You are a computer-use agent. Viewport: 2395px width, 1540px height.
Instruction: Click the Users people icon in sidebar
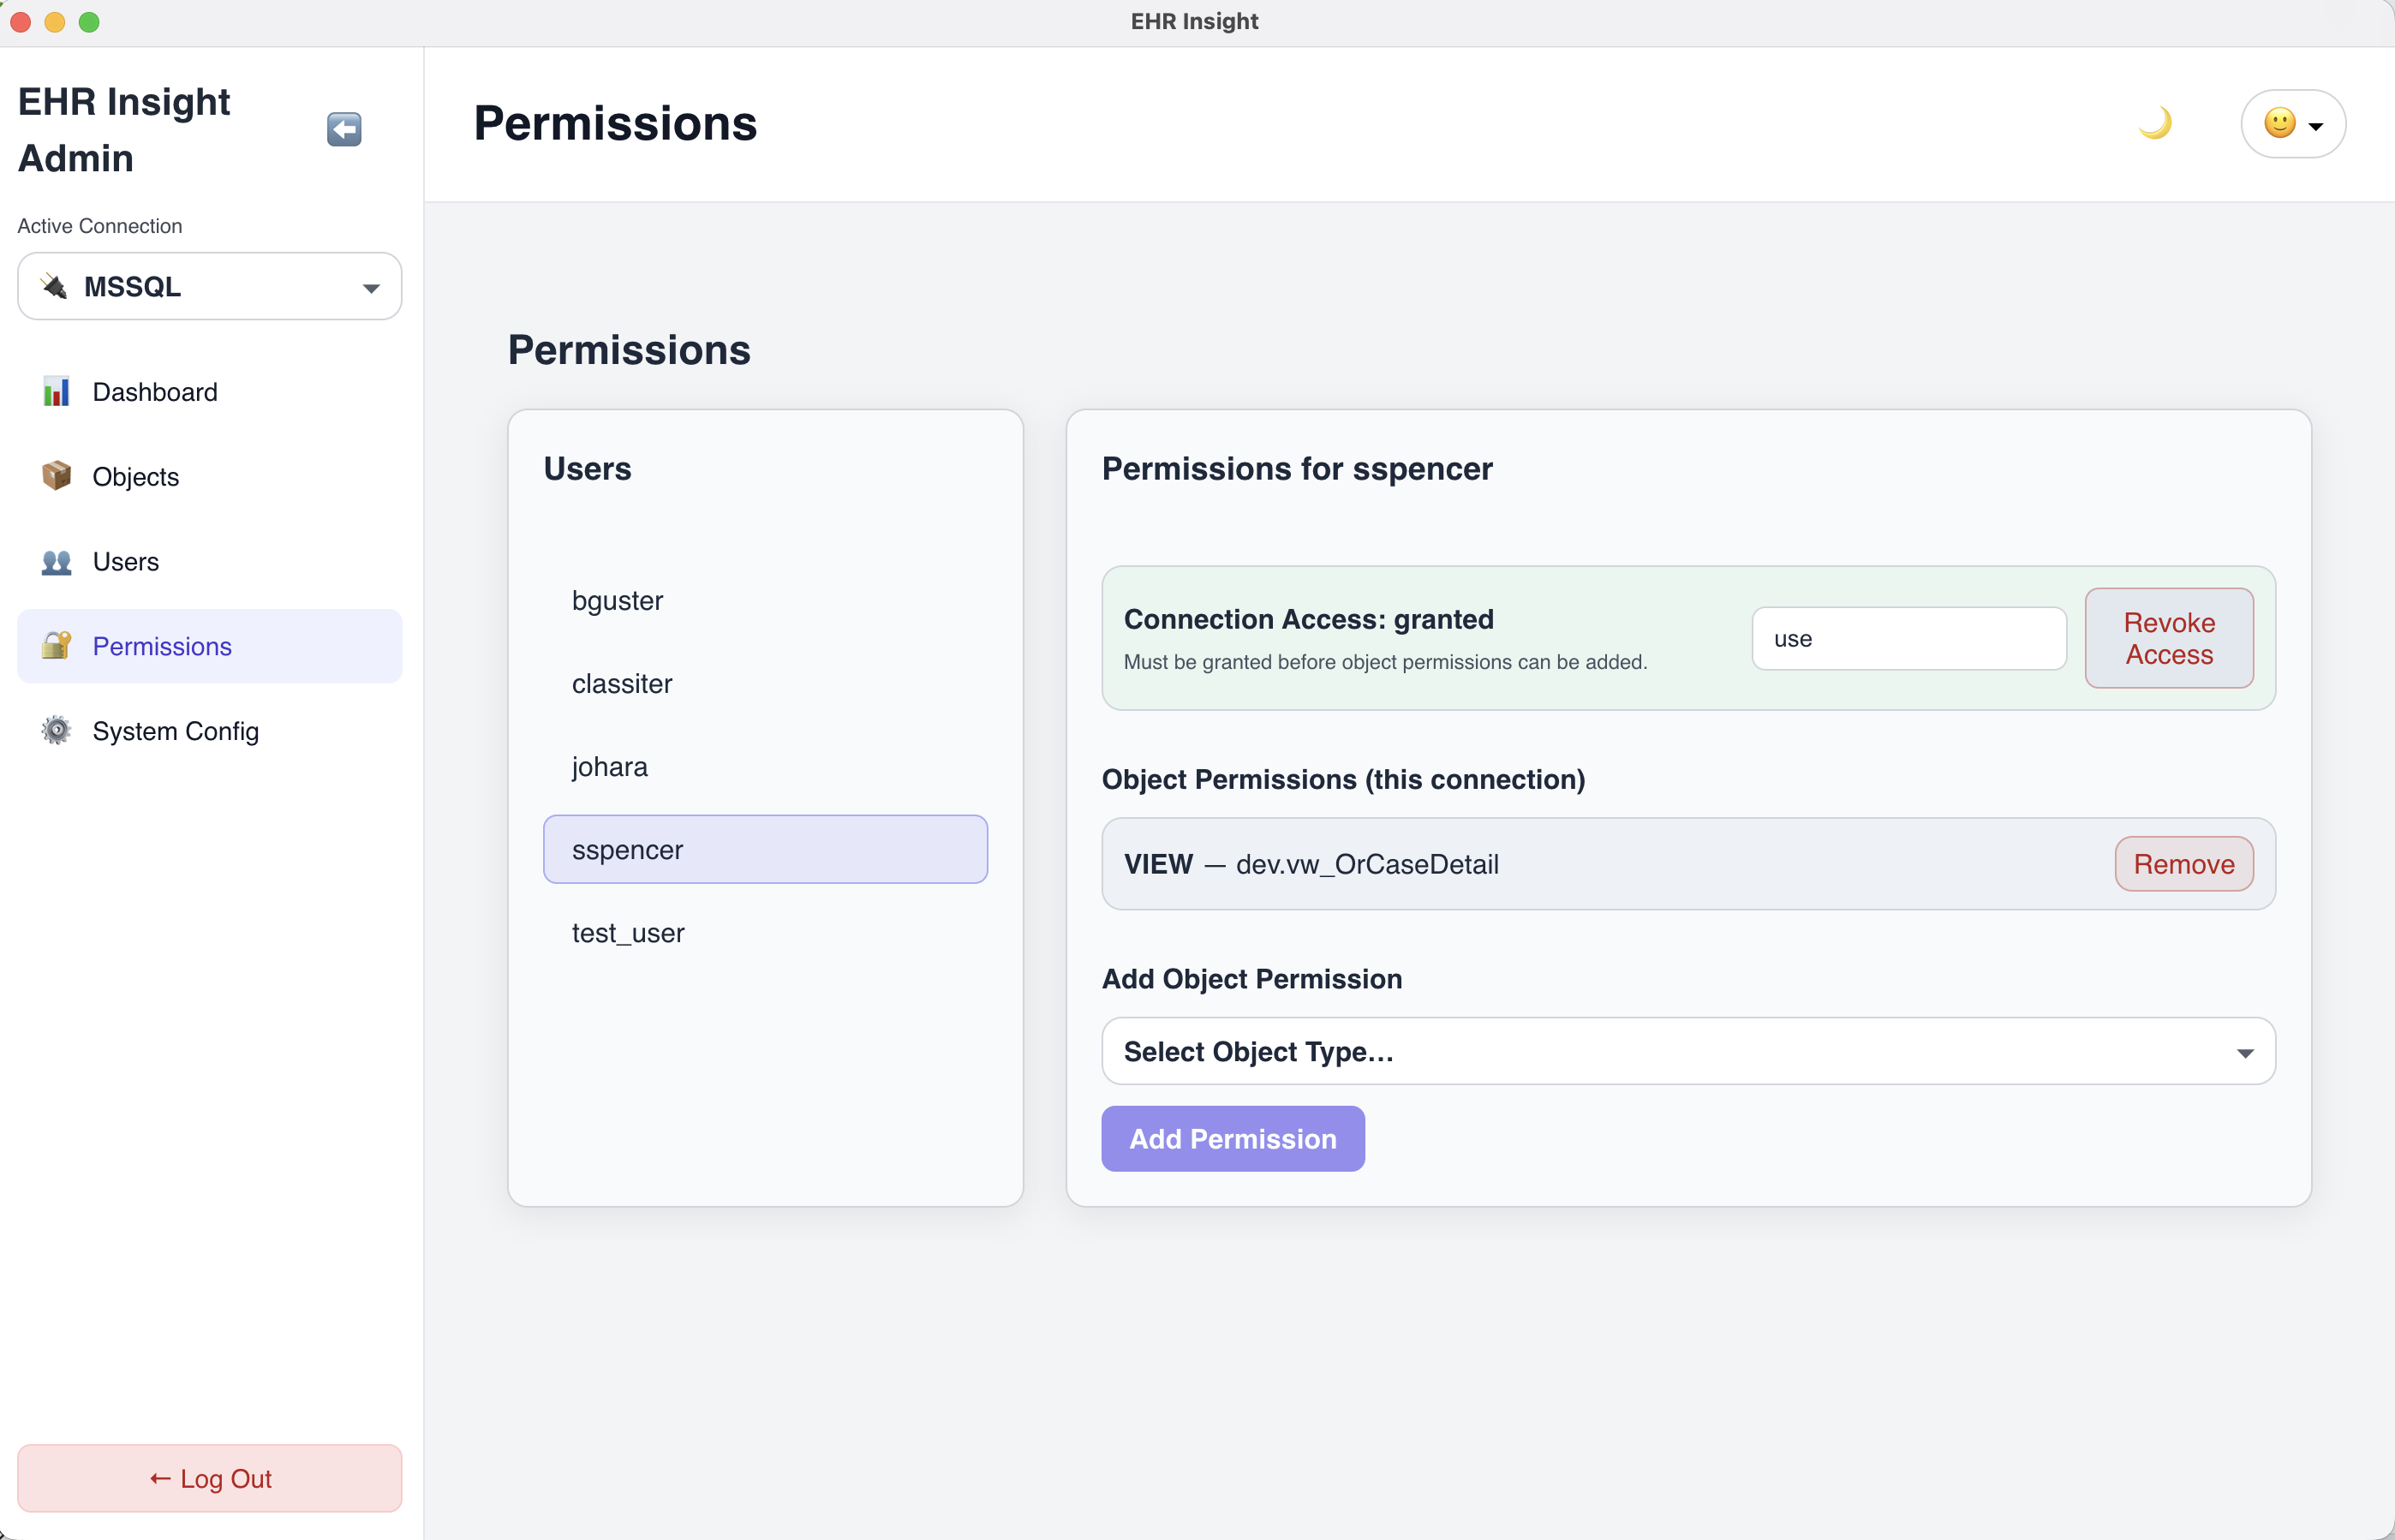coord(57,561)
